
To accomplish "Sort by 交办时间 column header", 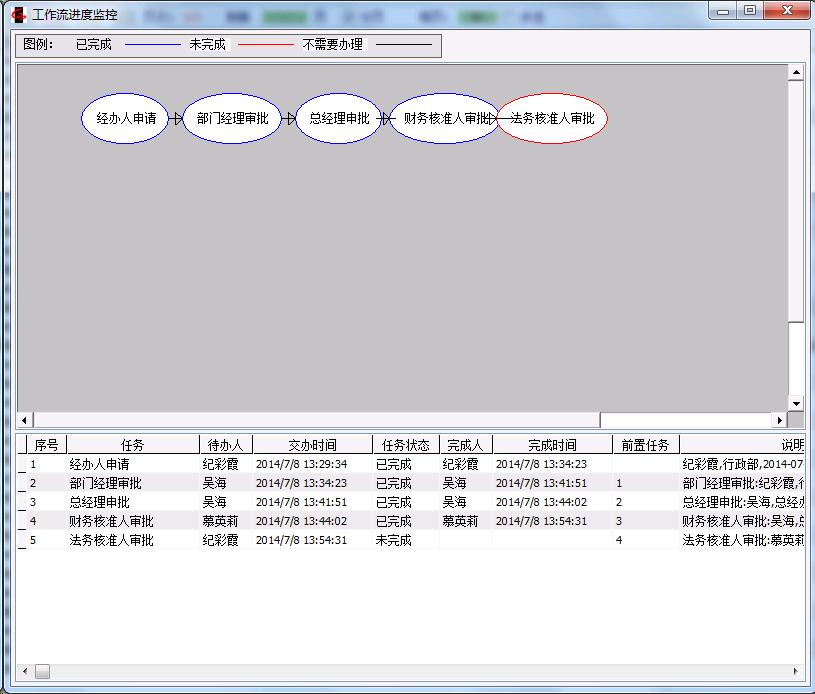I will (x=312, y=445).
